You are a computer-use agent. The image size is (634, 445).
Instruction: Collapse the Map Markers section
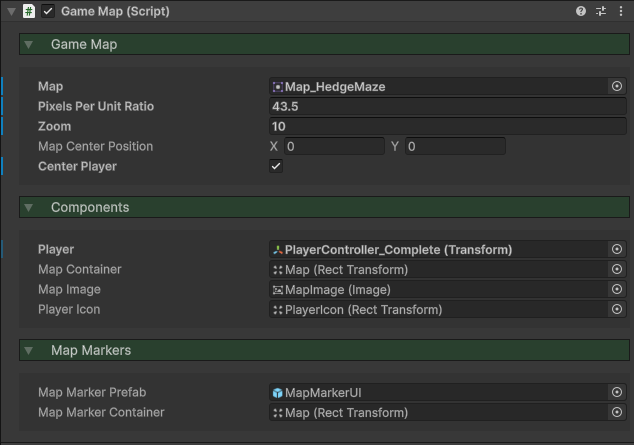[30, 351]
